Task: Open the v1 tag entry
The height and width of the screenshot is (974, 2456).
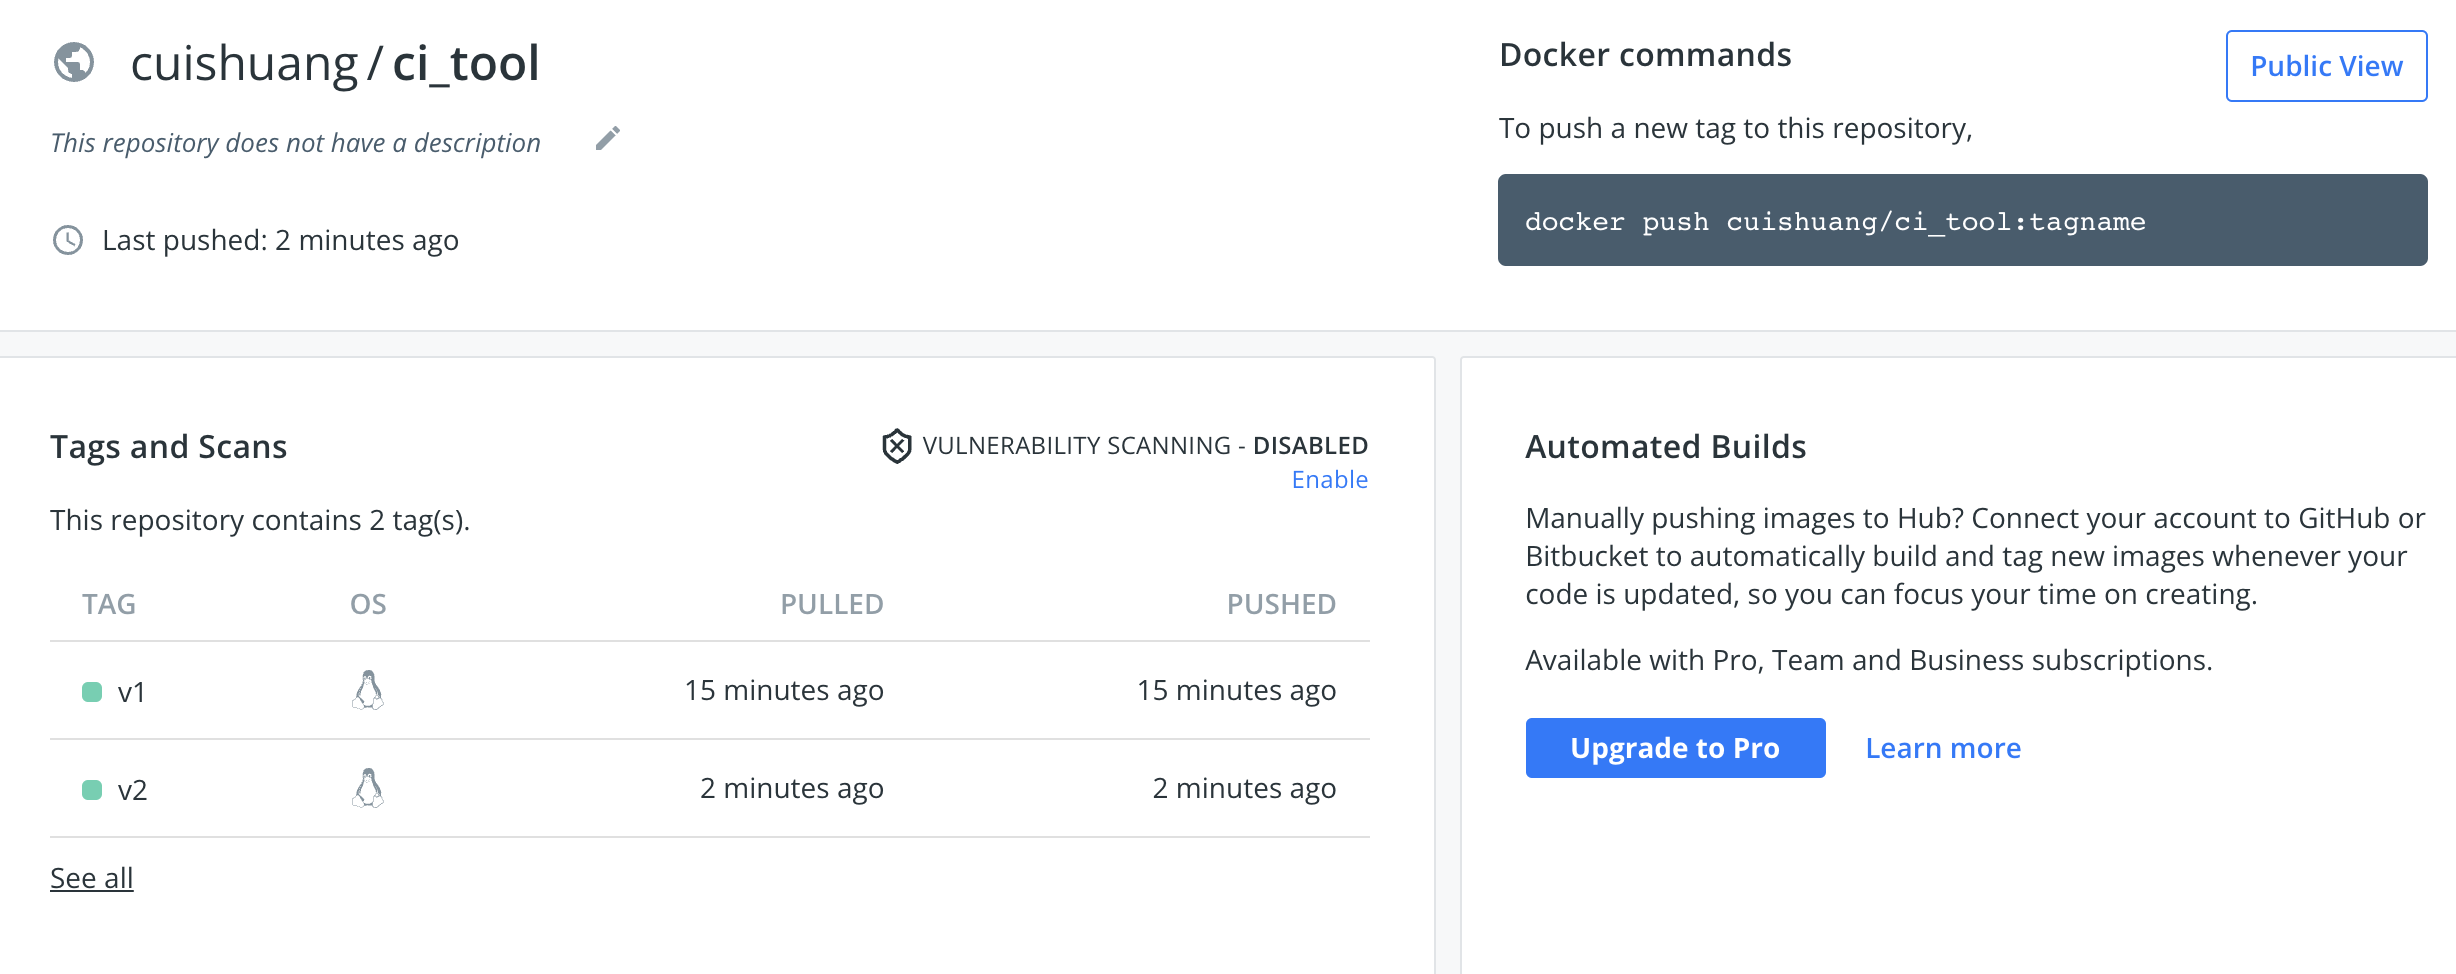Action: click(132, 692)
